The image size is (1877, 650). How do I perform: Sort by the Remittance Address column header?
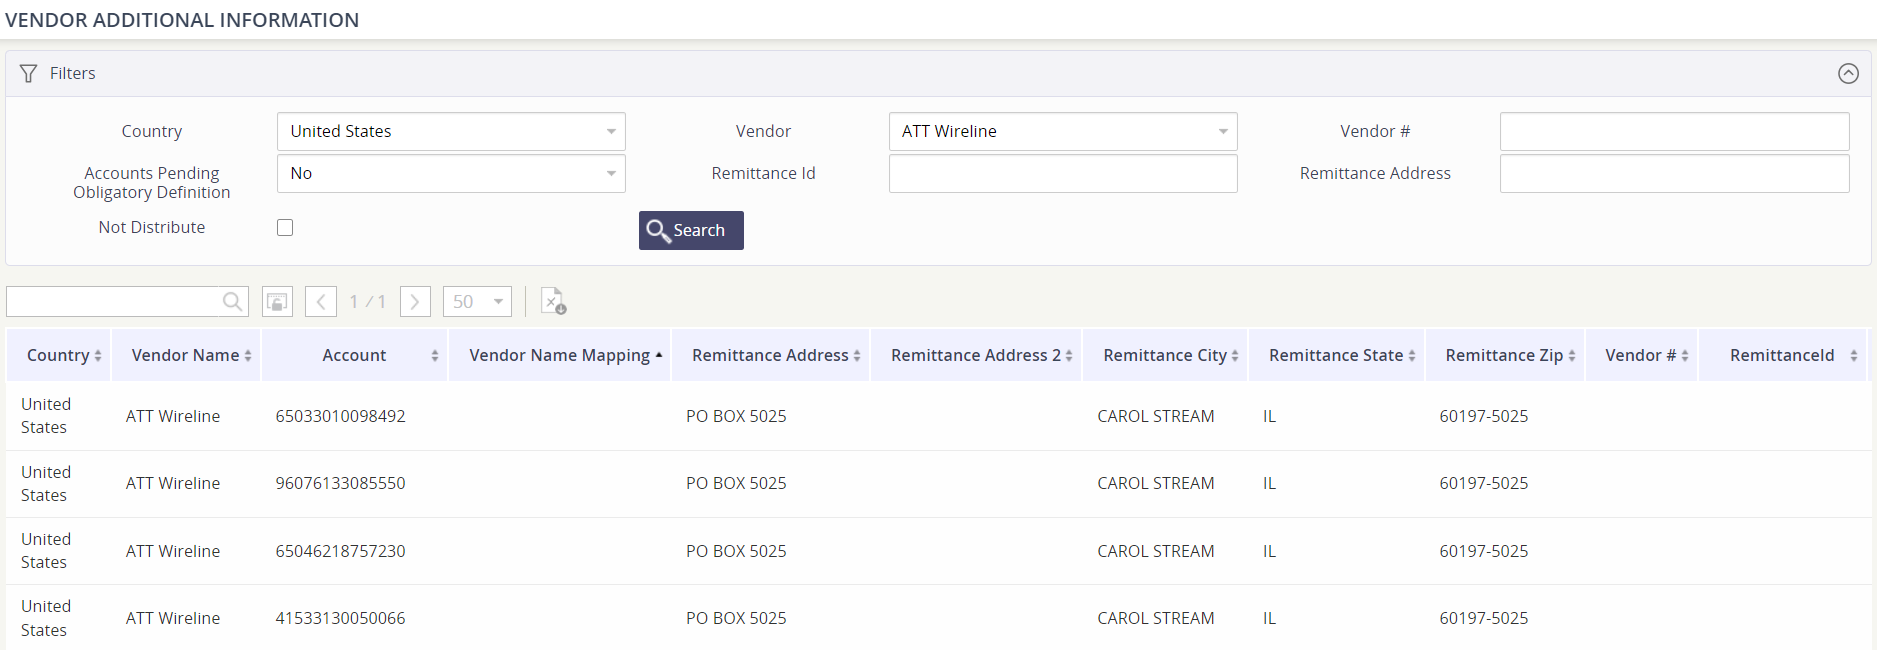coord(770,355)
